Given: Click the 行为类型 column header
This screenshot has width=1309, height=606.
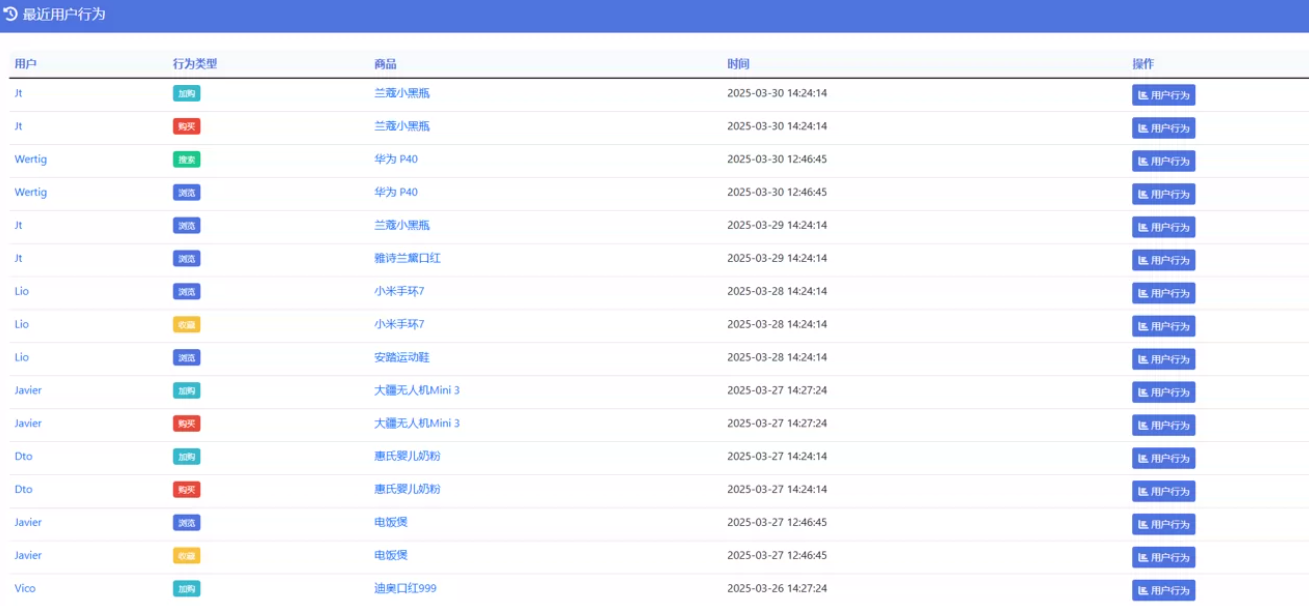Looking at the screenshot, I should tap(195, 64).
